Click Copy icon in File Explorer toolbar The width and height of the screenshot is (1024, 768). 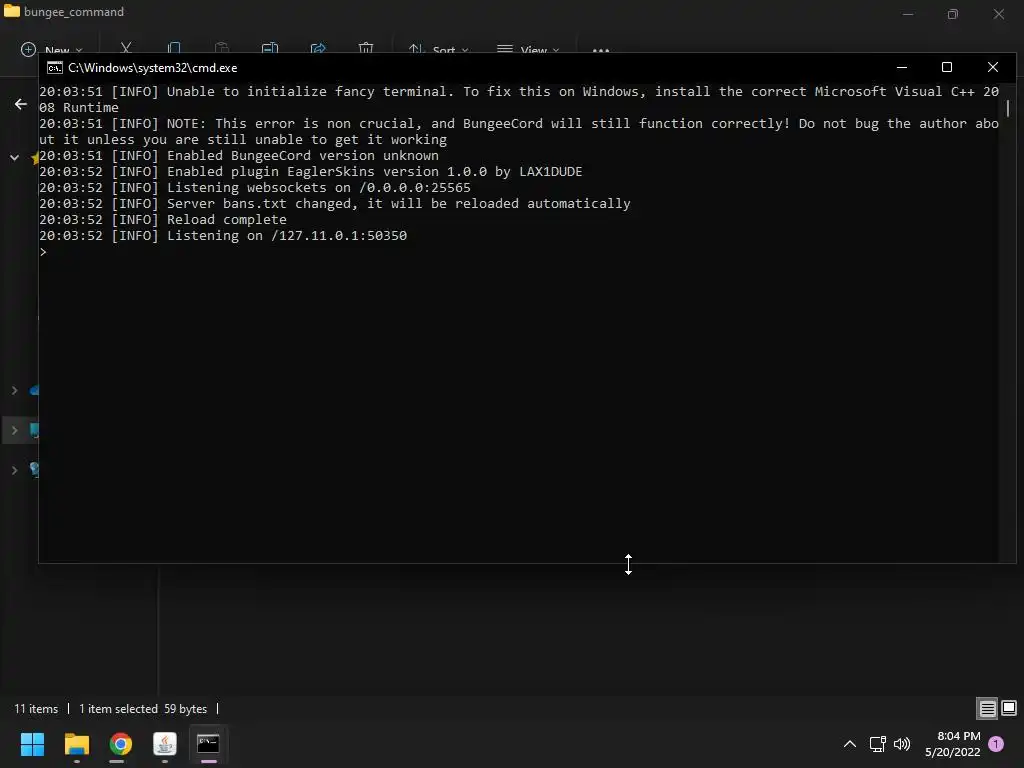(x=174, y=48)
